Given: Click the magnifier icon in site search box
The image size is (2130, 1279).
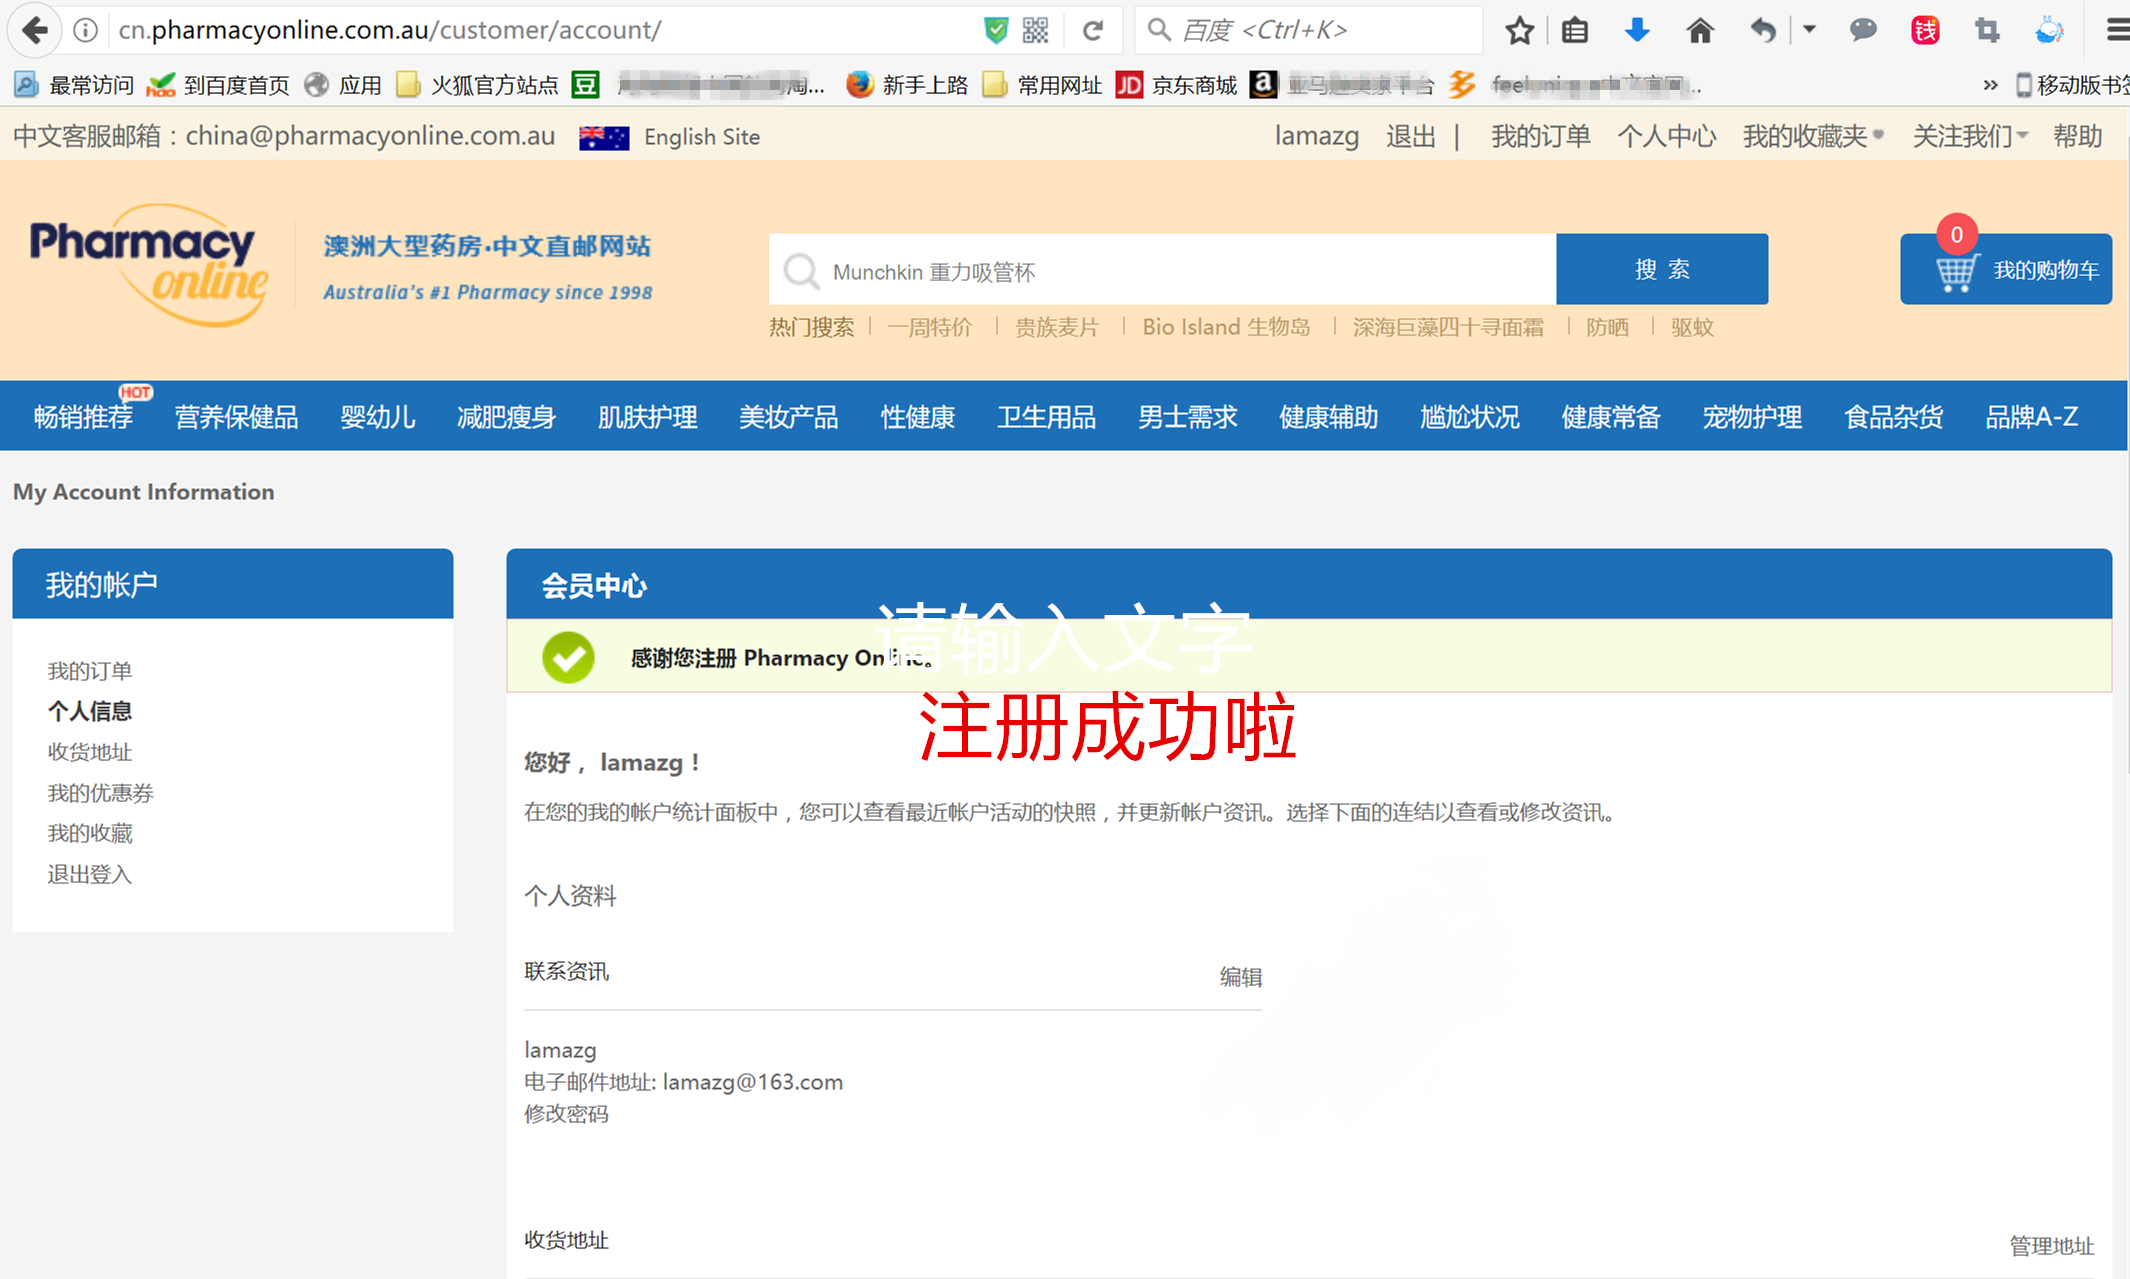Looking at the screenshot, I should click(801, 270).
